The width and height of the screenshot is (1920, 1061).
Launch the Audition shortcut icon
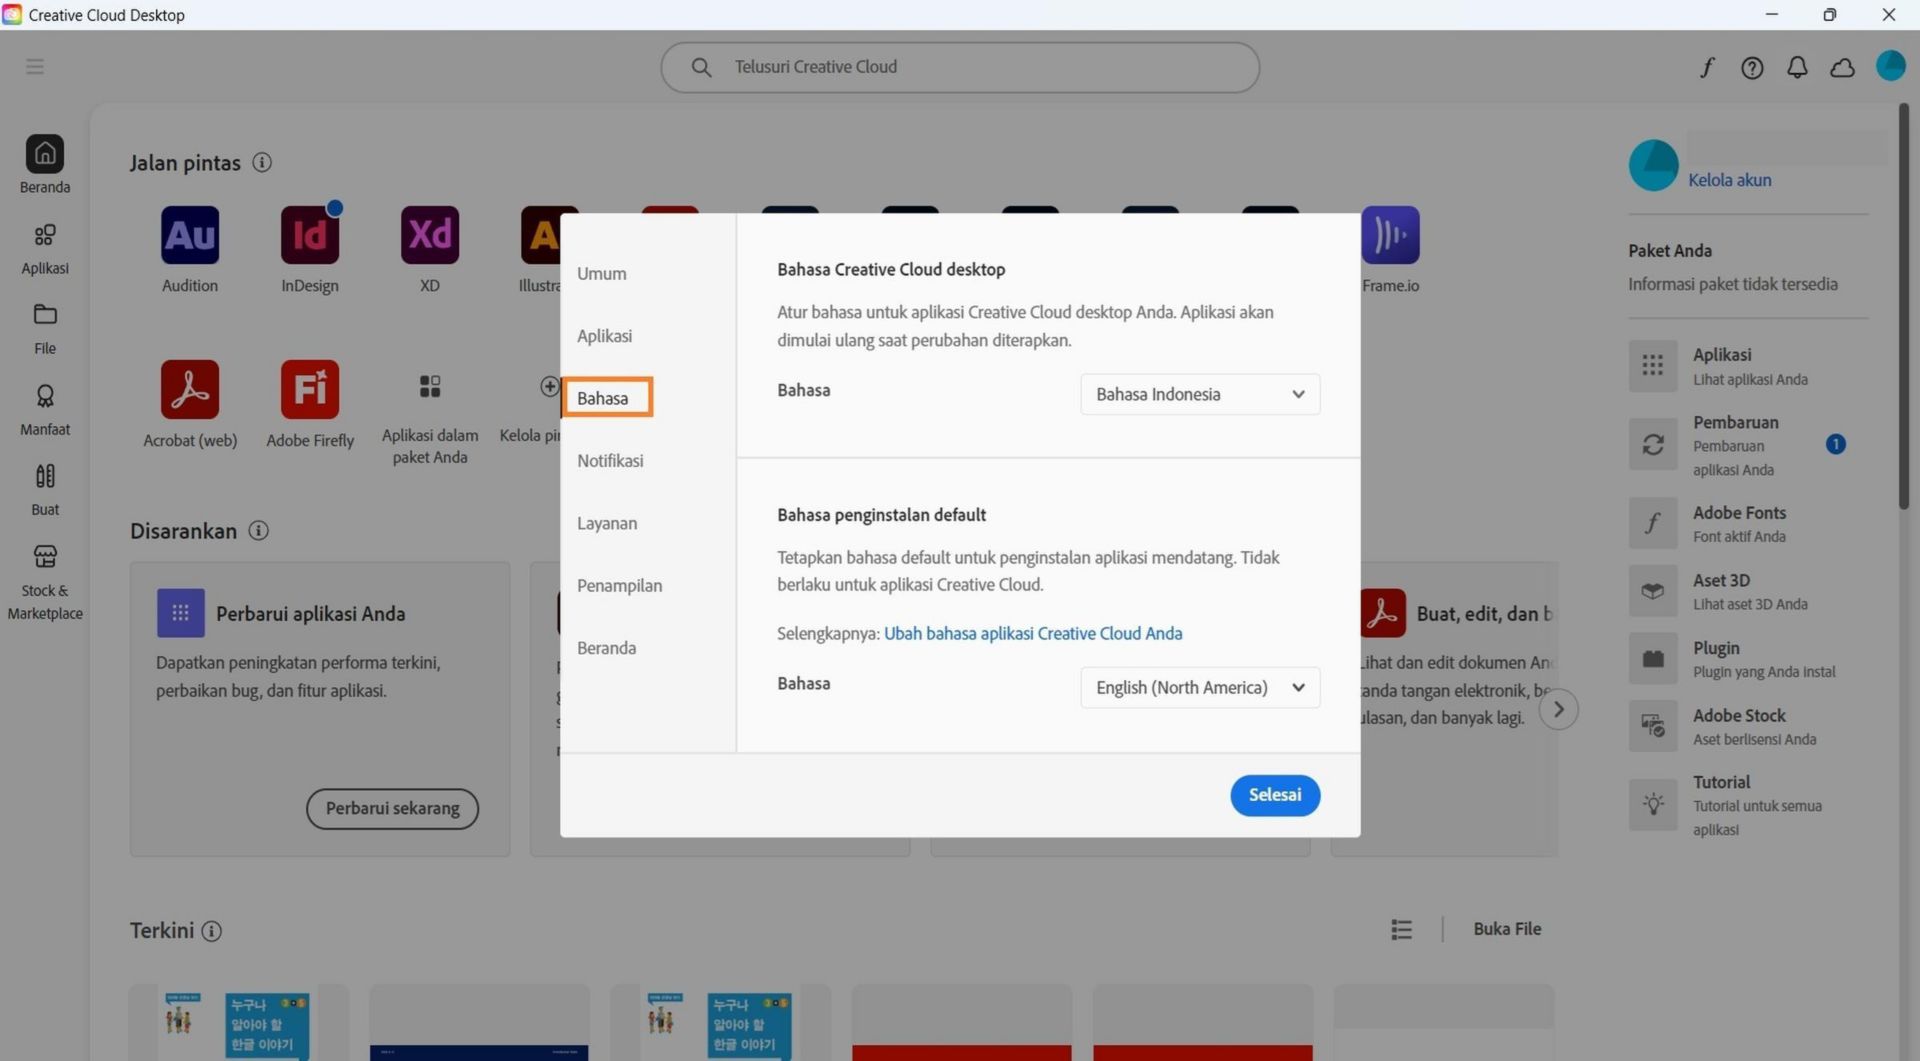click(x=190, y=235)
